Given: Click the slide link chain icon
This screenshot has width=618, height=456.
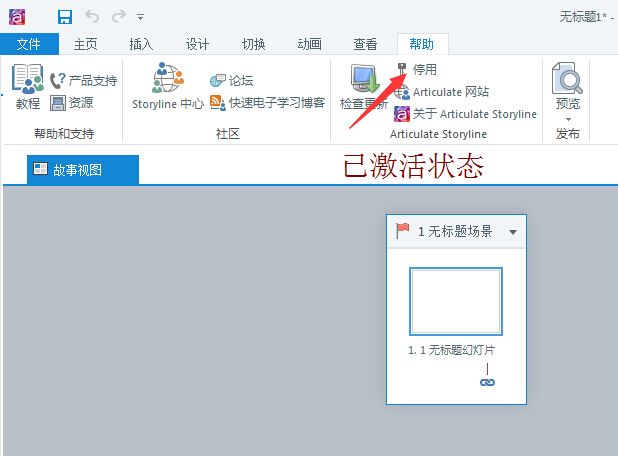Looking at the screenshot, I should pos(488,382).
